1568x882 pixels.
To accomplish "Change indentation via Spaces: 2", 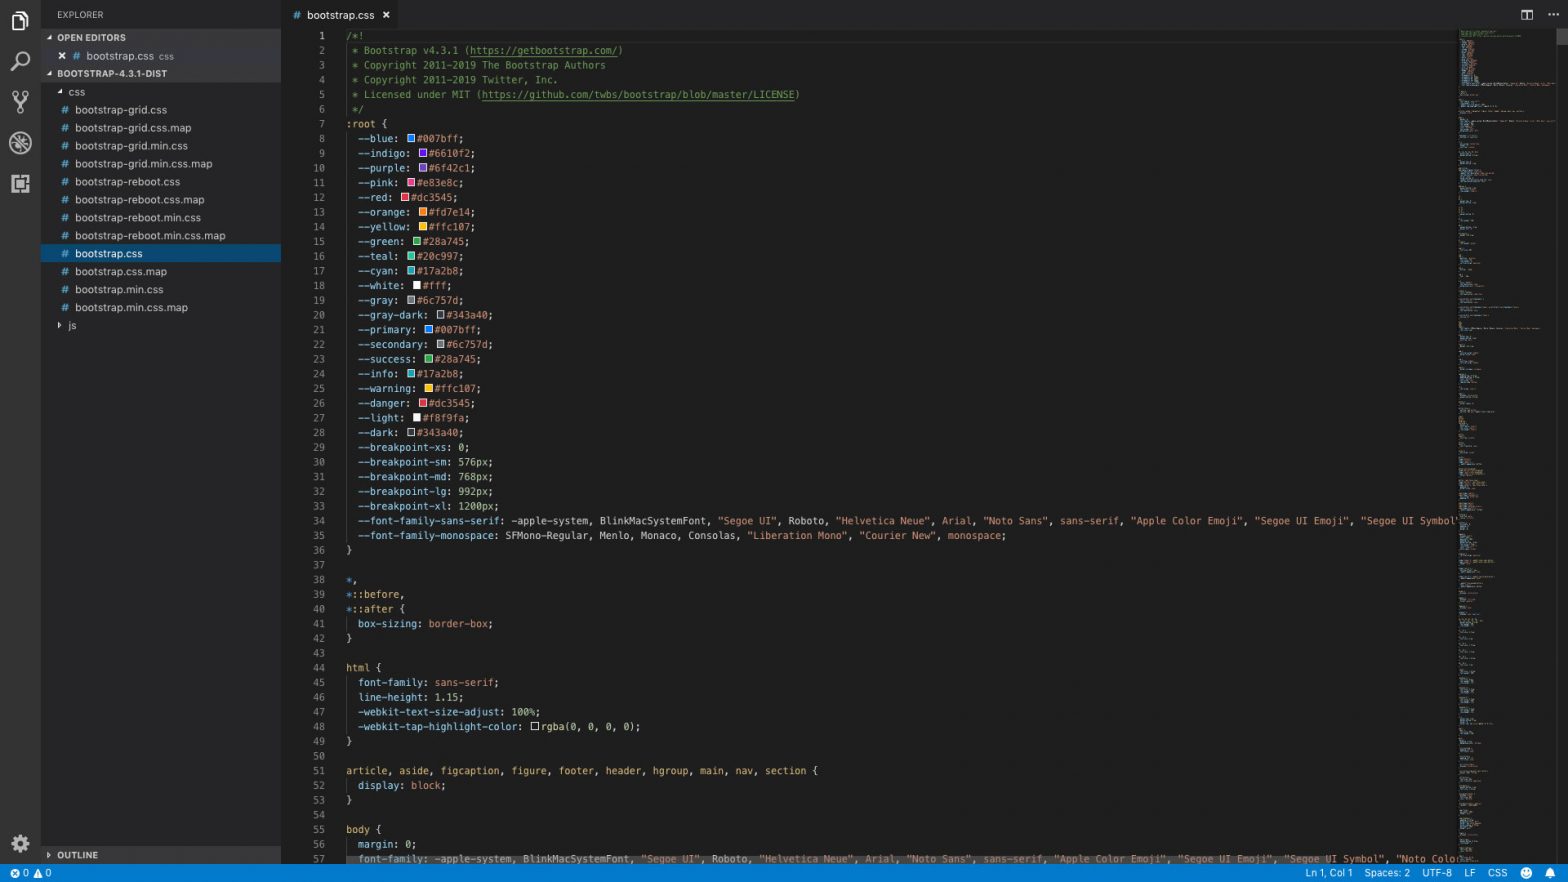I will coord(1387,873).
